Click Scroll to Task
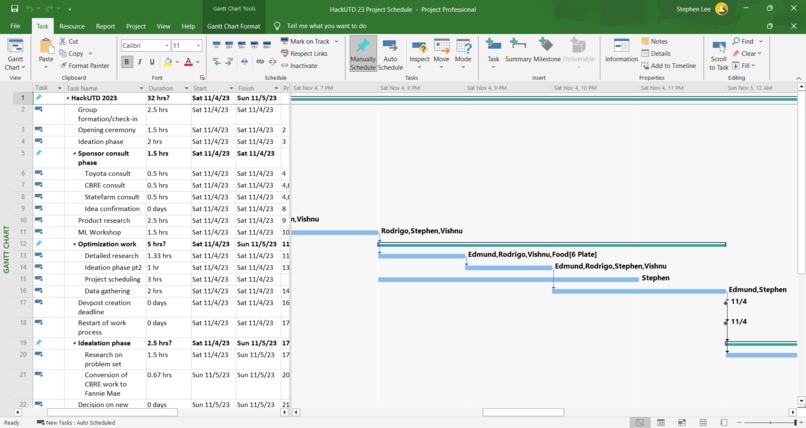This screenshot has width=806, height=428. (719, 55)
